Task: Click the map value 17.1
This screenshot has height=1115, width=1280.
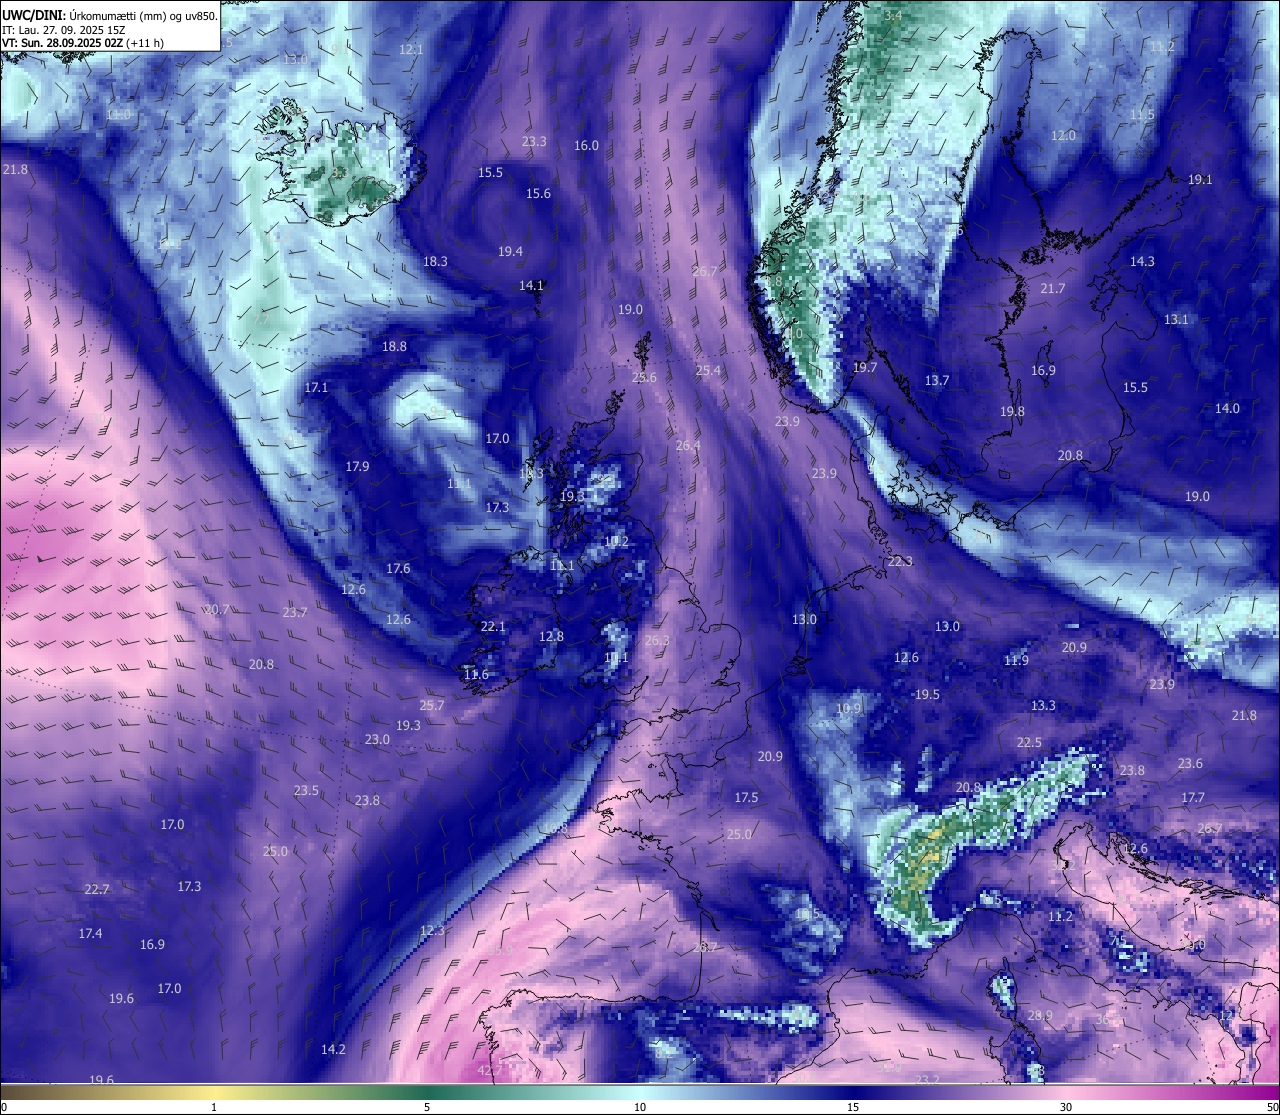Action: [x=316, y=386]
